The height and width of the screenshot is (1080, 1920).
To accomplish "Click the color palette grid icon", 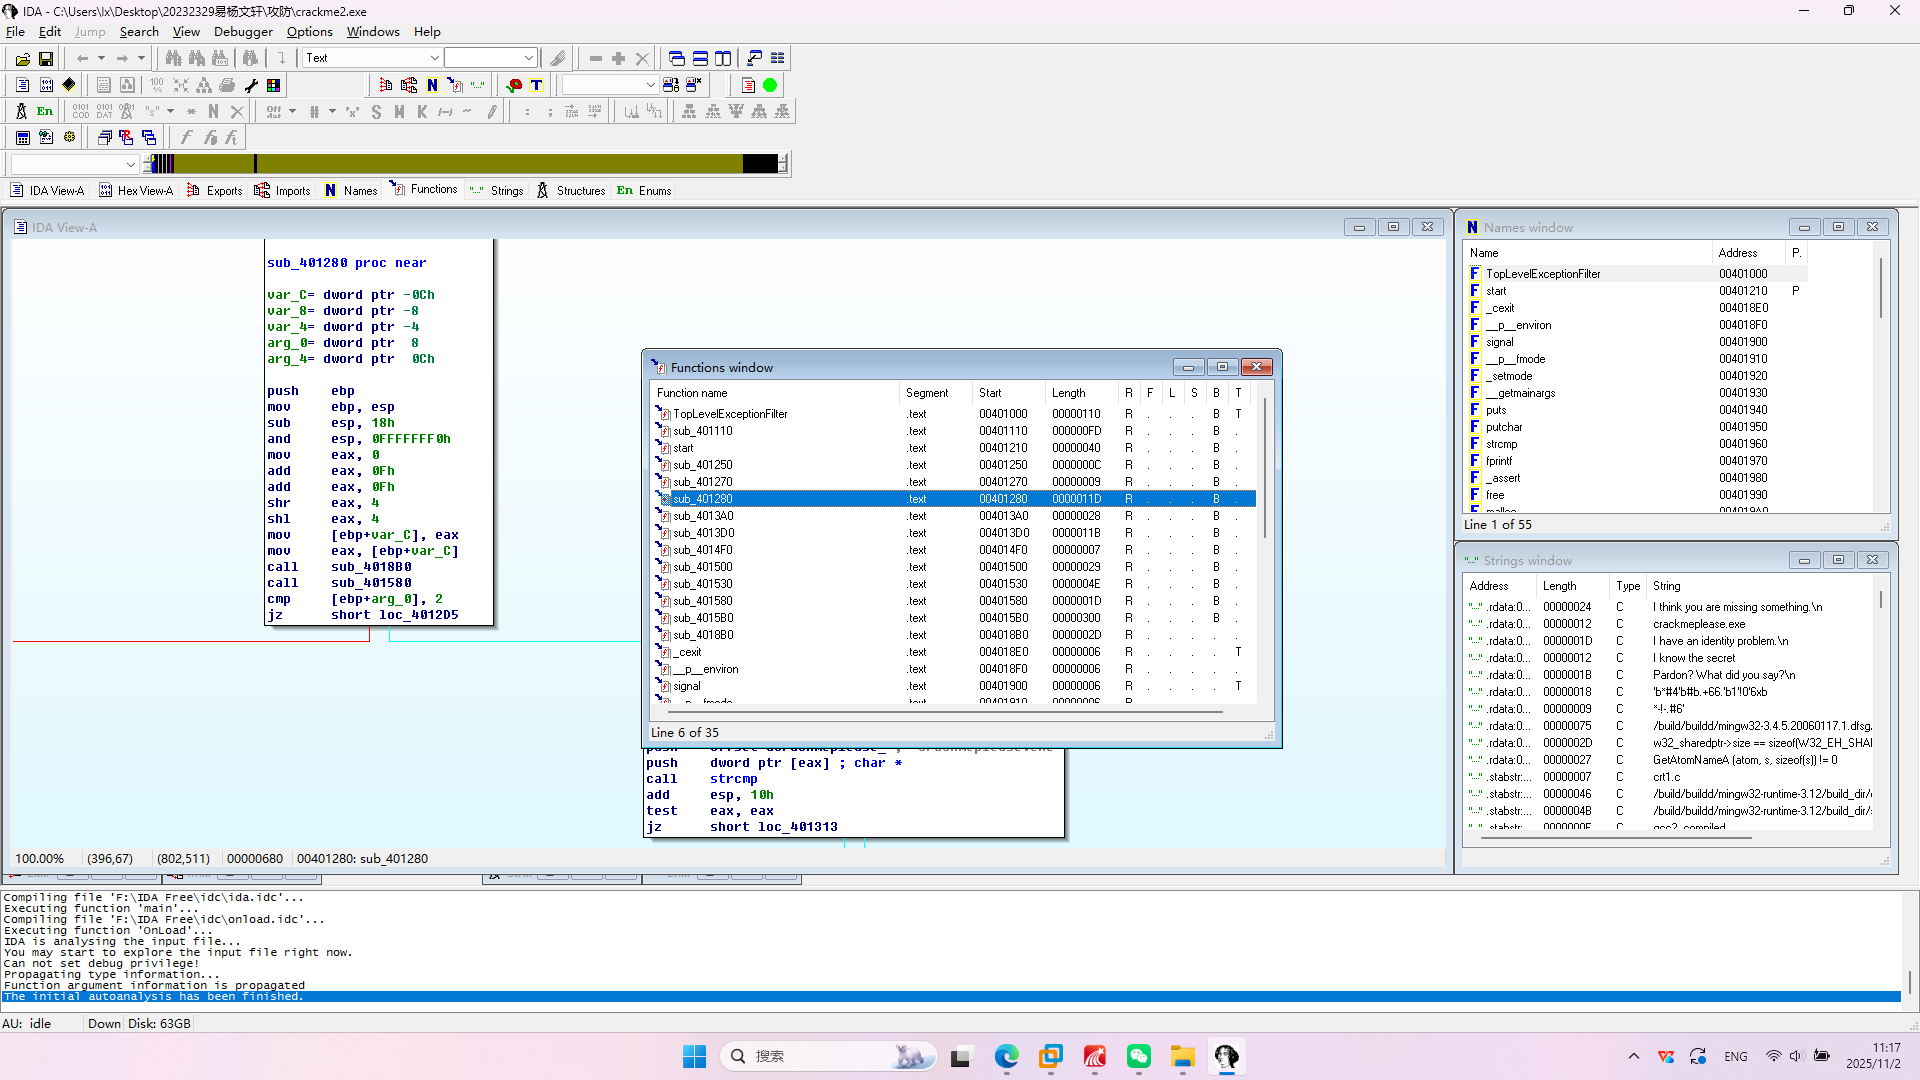I will pyautogui.click(x=273, y=86).
